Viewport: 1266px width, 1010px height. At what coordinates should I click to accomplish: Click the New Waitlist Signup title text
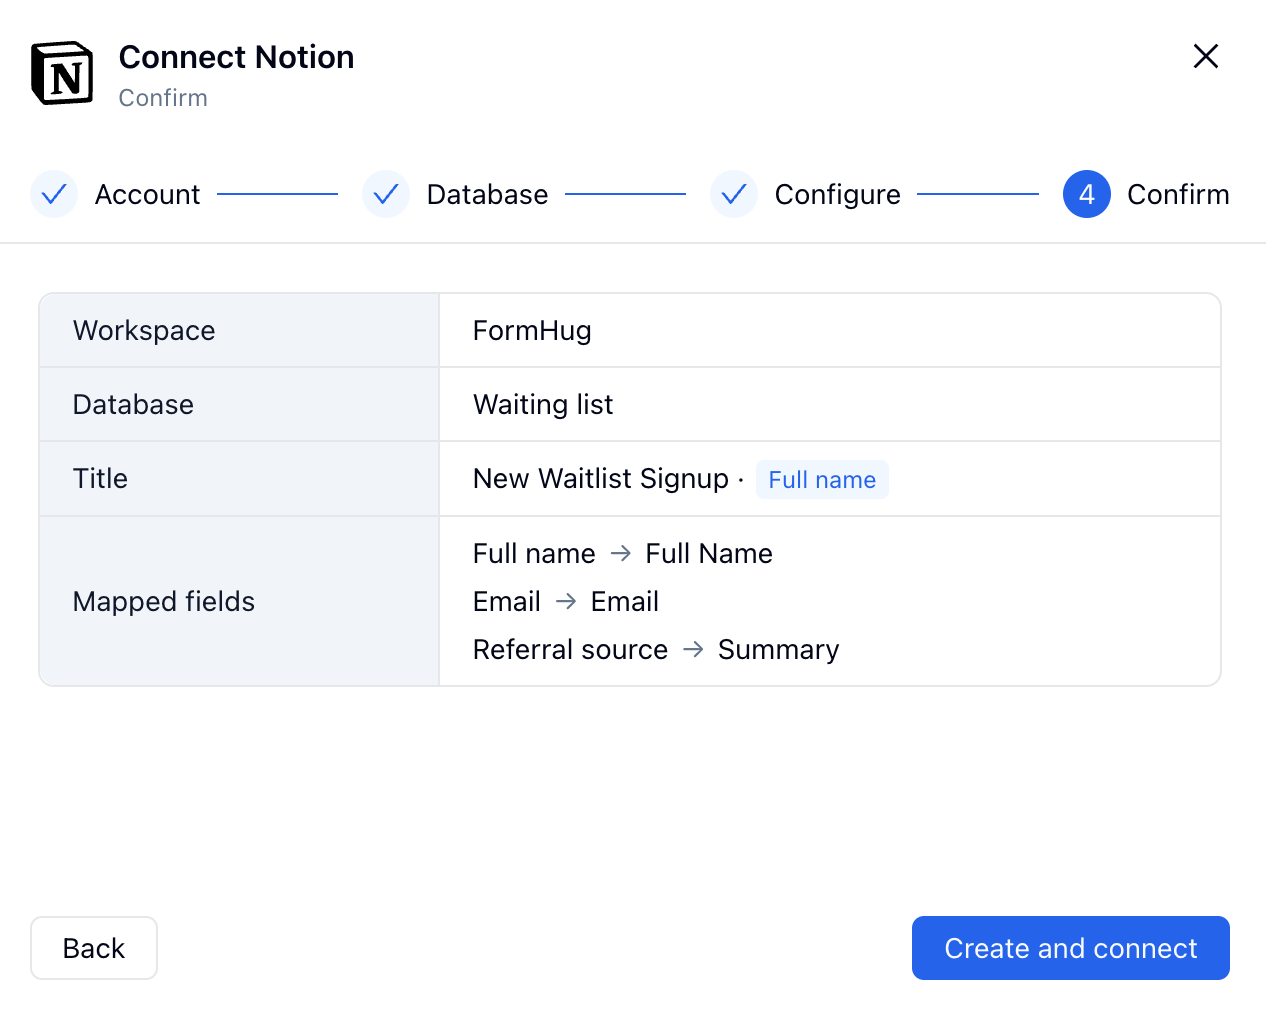[x=601, y=478]
